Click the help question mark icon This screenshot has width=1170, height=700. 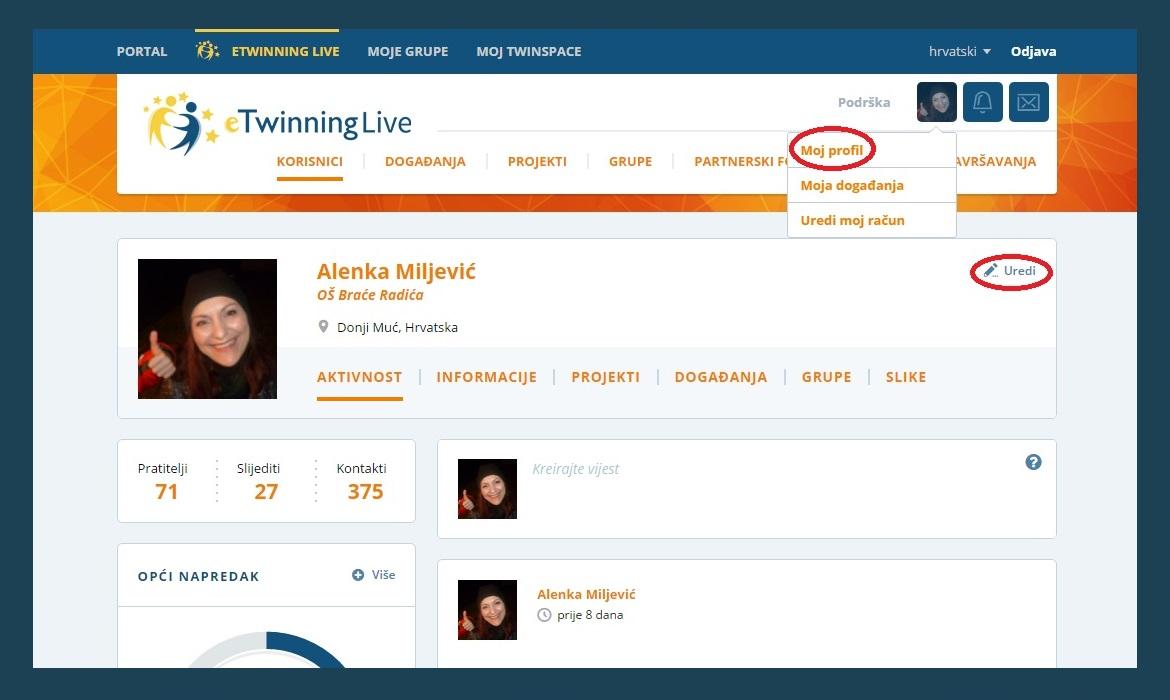point(1033,462)
